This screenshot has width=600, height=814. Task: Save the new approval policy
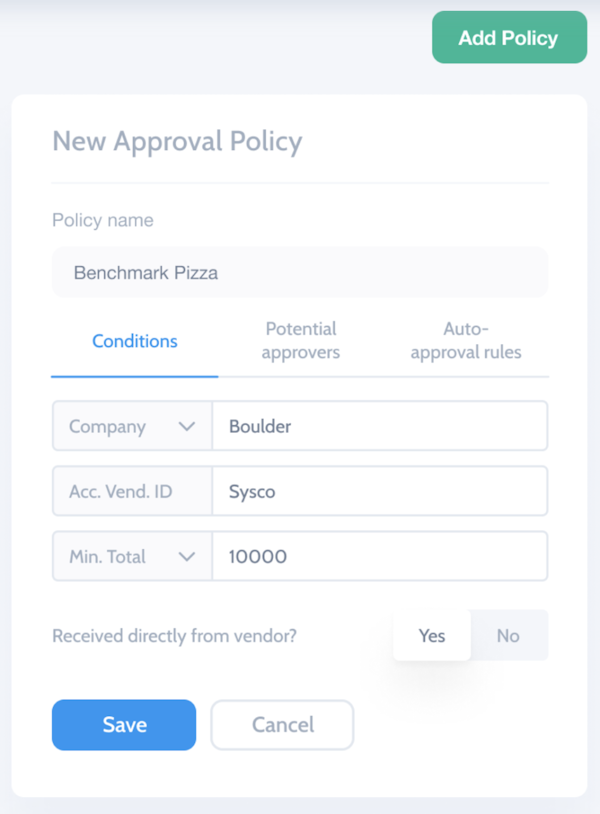(124, 724)
